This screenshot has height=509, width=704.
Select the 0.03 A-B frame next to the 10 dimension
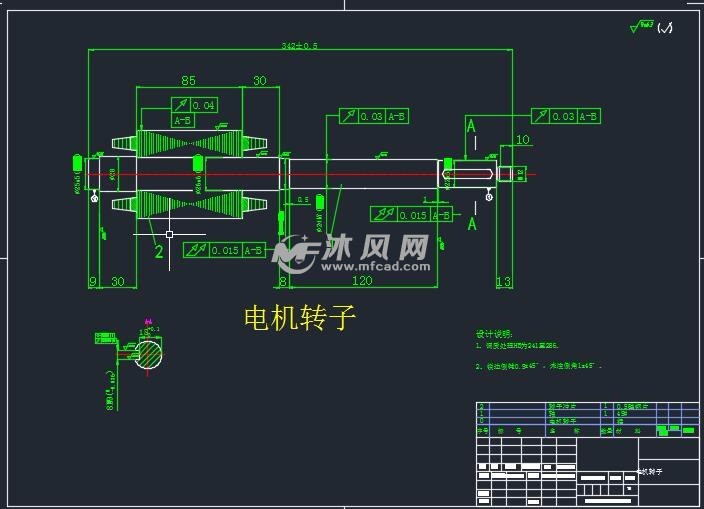coord(566,116)
